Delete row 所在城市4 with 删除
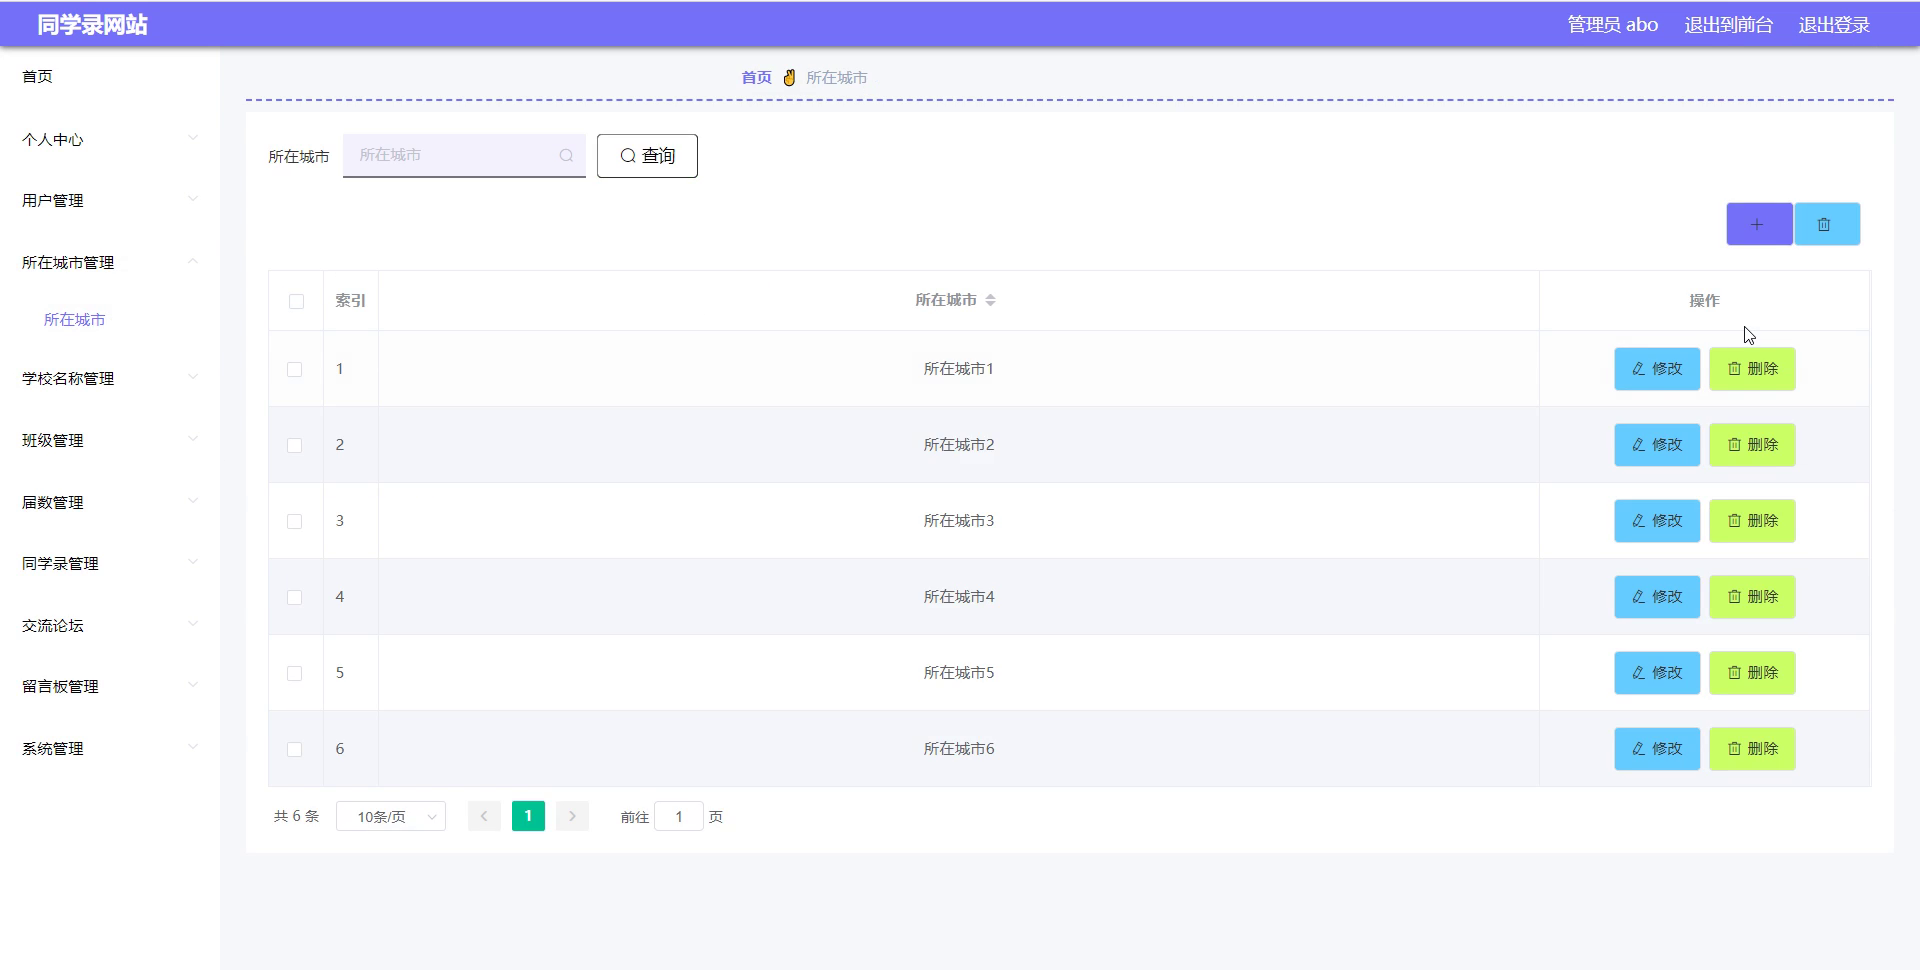Image resolution: width=1920 pixels, height=970 pixels. pyautogui.click(x=1751, y=597)
